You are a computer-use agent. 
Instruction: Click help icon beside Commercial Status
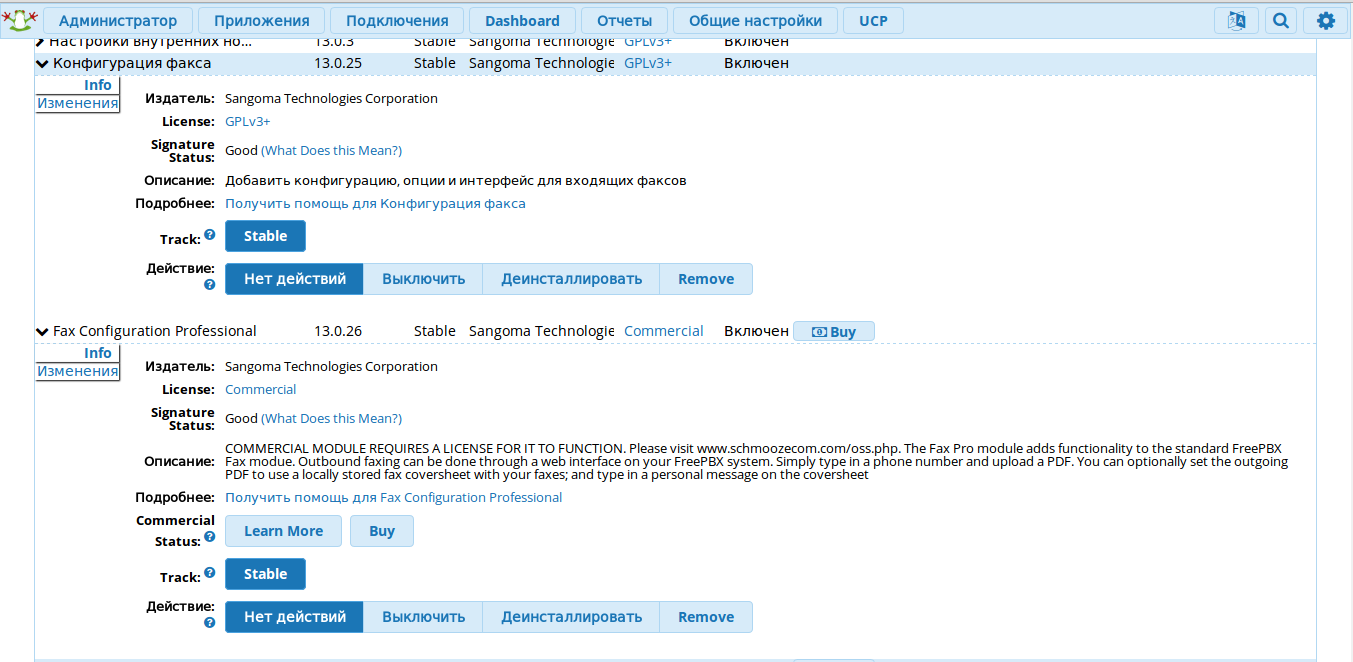(x=210, y=537)
